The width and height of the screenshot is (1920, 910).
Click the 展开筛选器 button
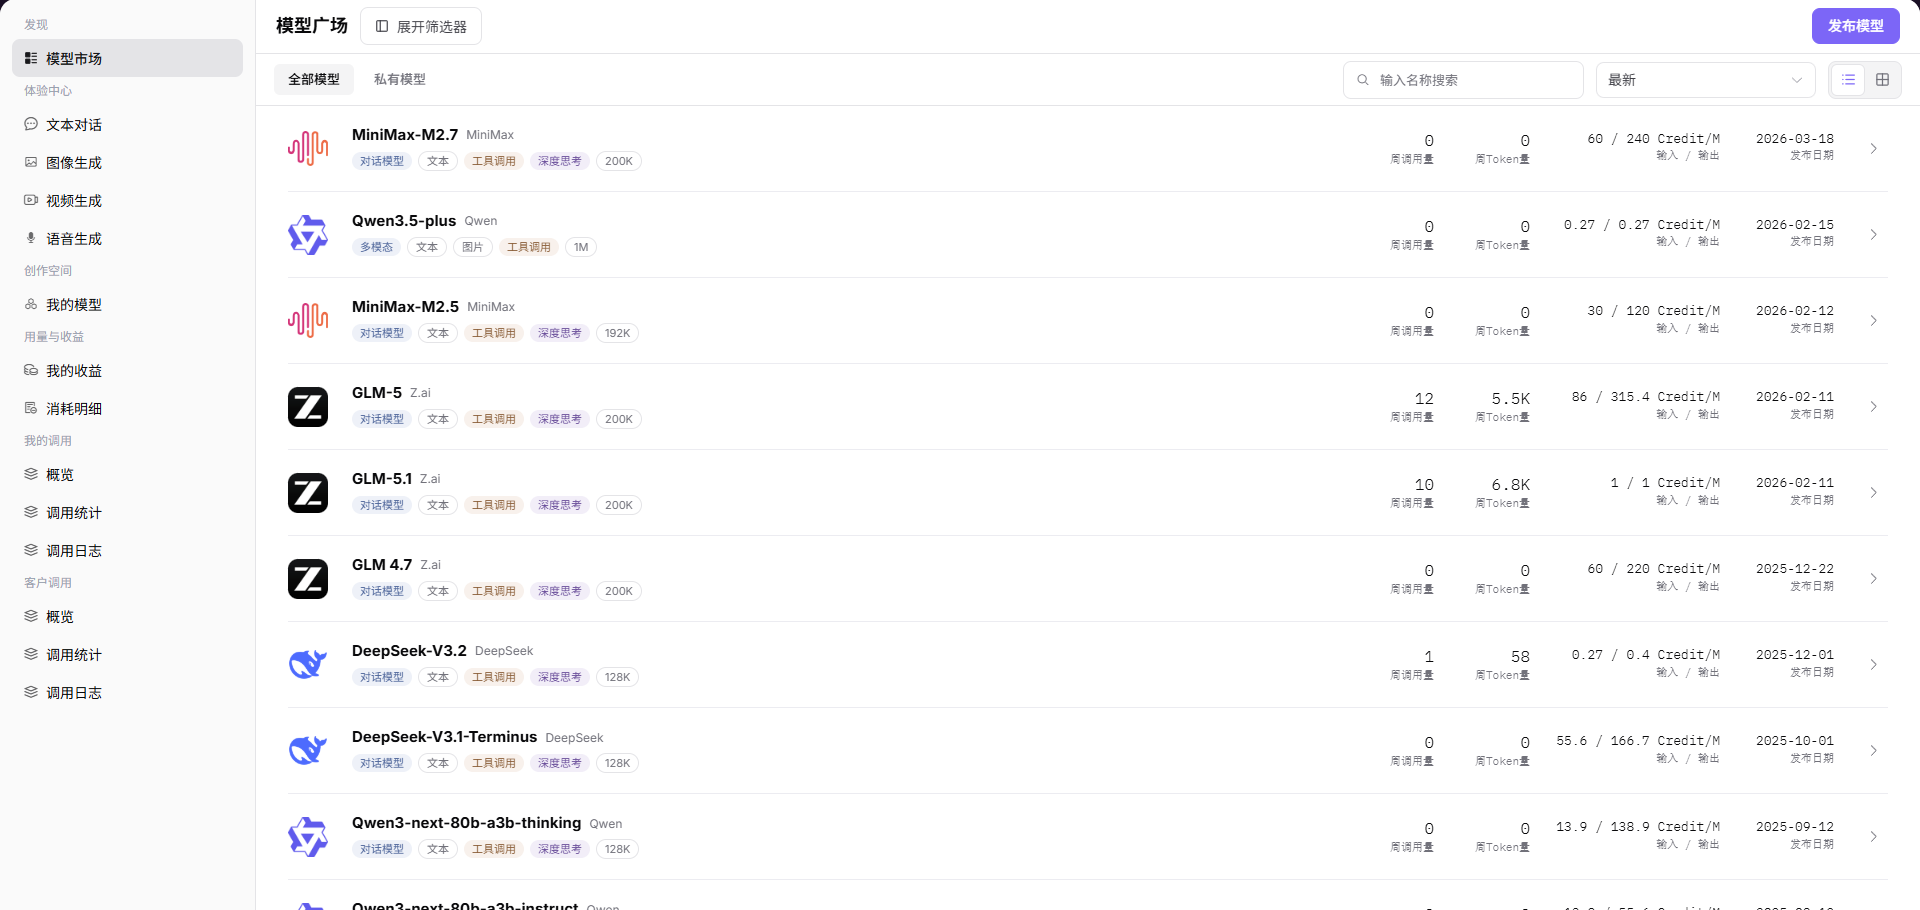point(421,26)
